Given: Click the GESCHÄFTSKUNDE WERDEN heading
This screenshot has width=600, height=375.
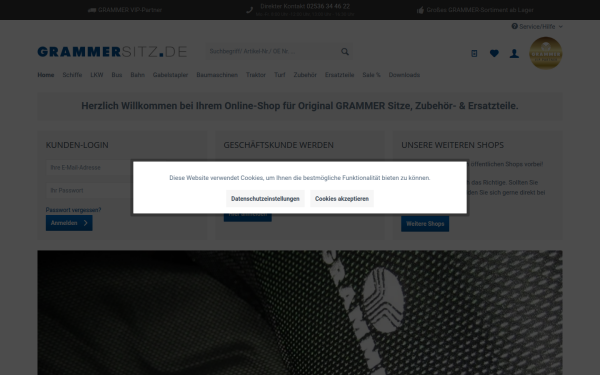Looking at the screenshot, I should point(278,145).
